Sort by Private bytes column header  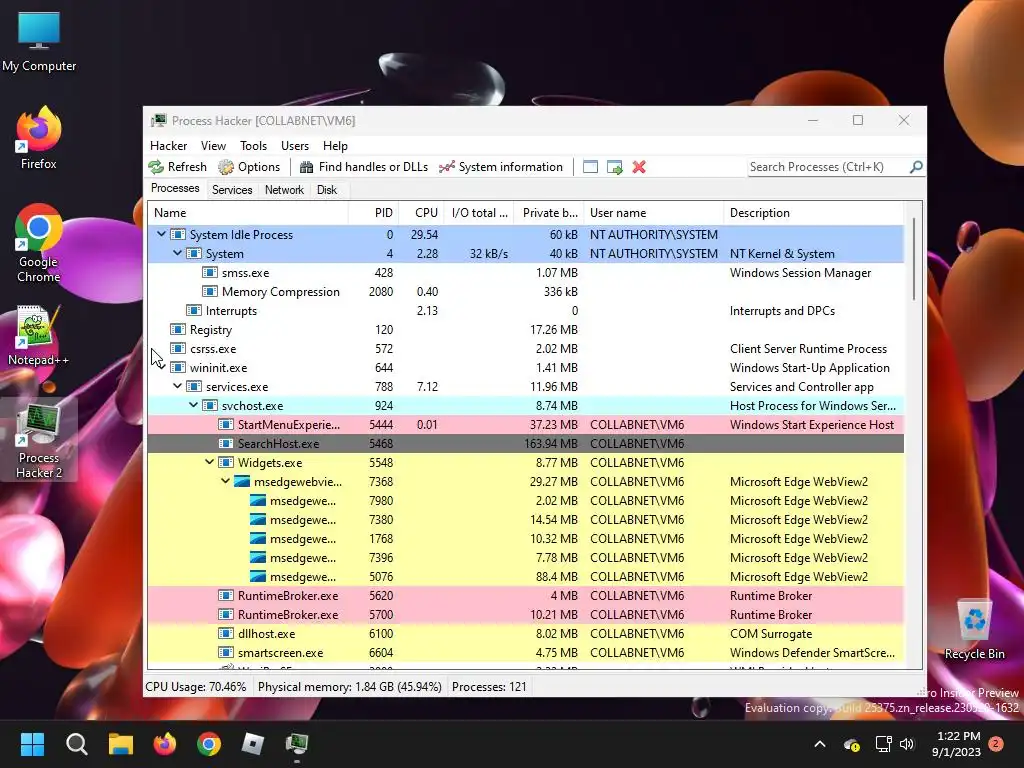pyautogui.click(x=549, y=213)
